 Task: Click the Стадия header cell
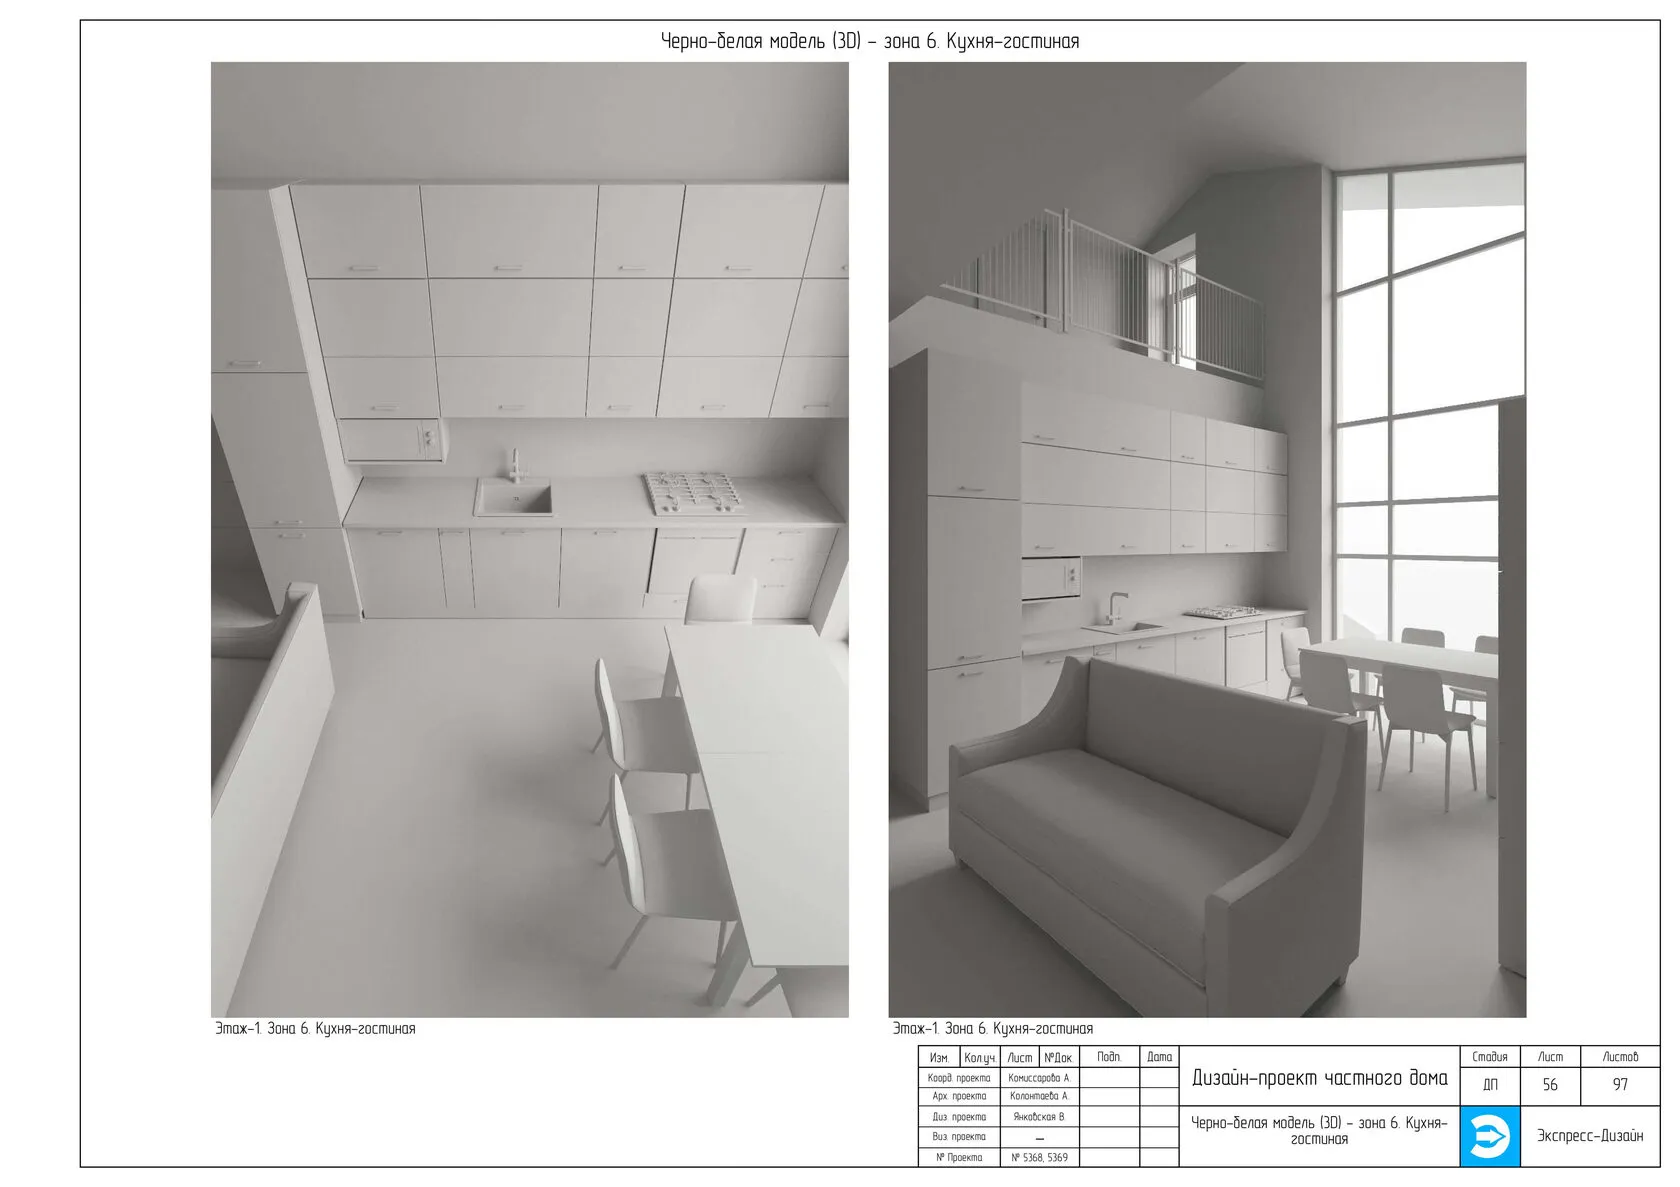click(1489, 1057)
